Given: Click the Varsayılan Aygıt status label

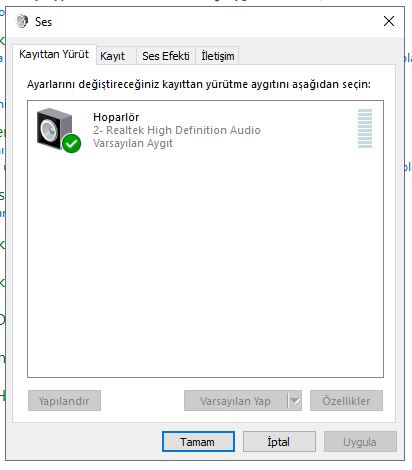Looking at the screenshot, I should click(x=133, y=143).
